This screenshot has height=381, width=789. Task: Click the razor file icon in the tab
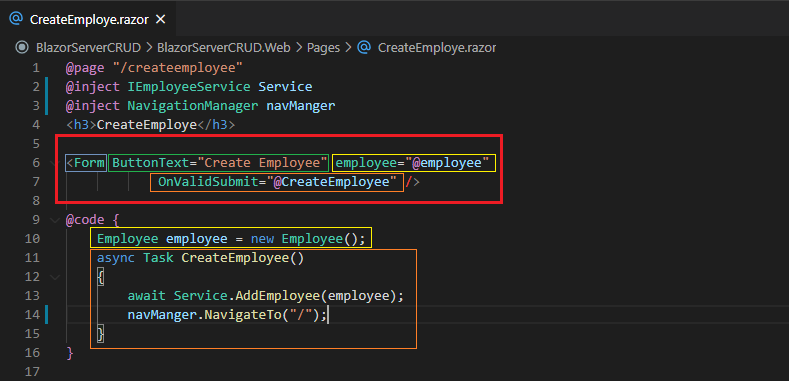tap(16, 19)
